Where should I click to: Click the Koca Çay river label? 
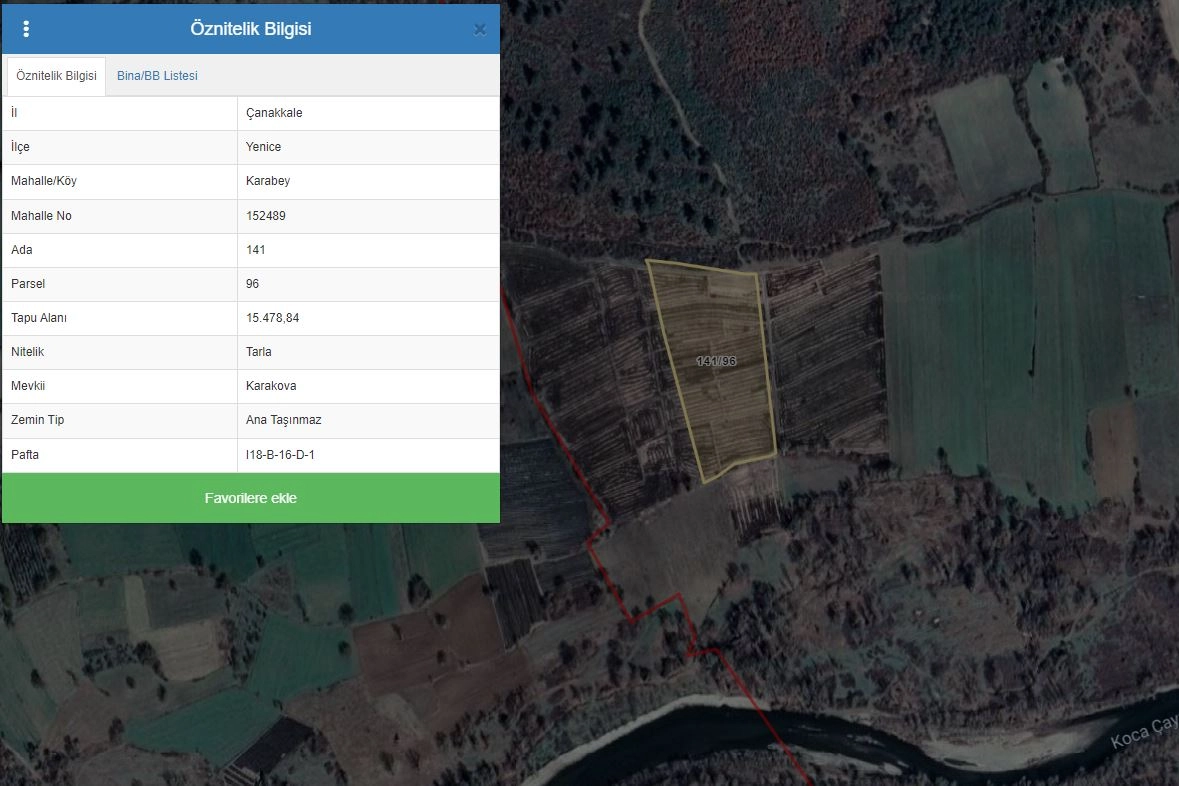[x=1143, y=738]
